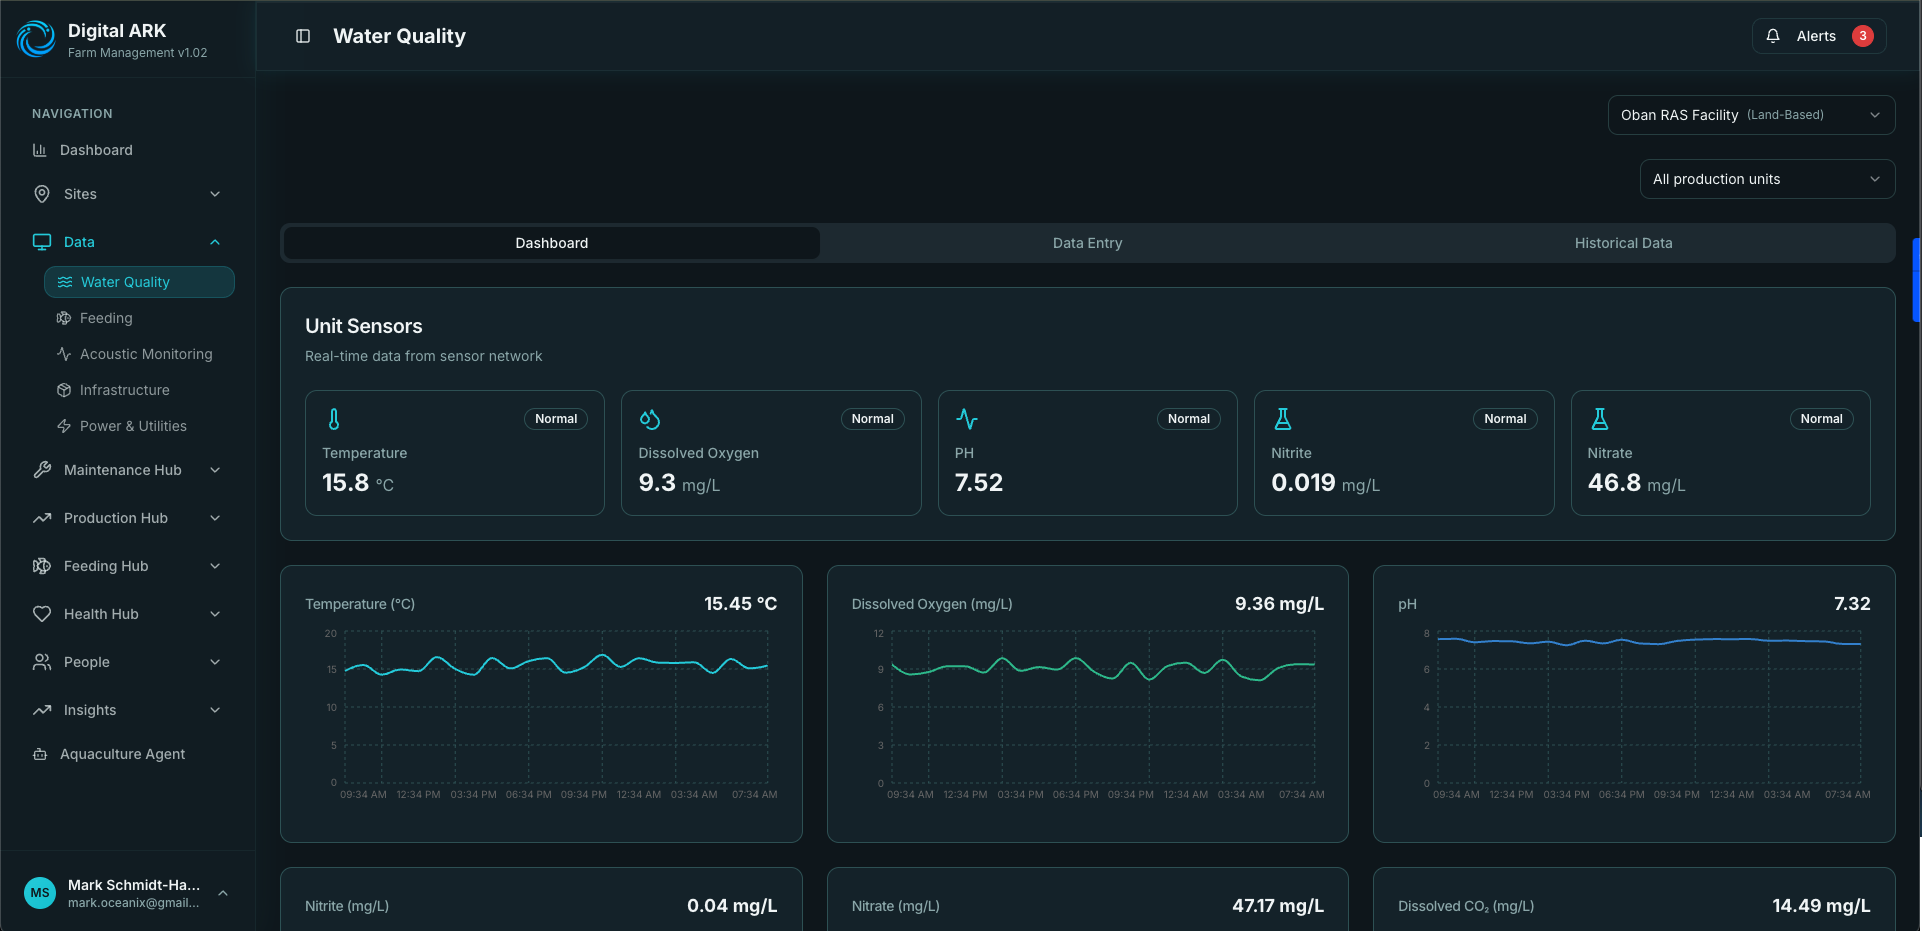Click the Data monitor icon
The width and height of the screenshot is (1922, 931).
[x=42, y=242]
